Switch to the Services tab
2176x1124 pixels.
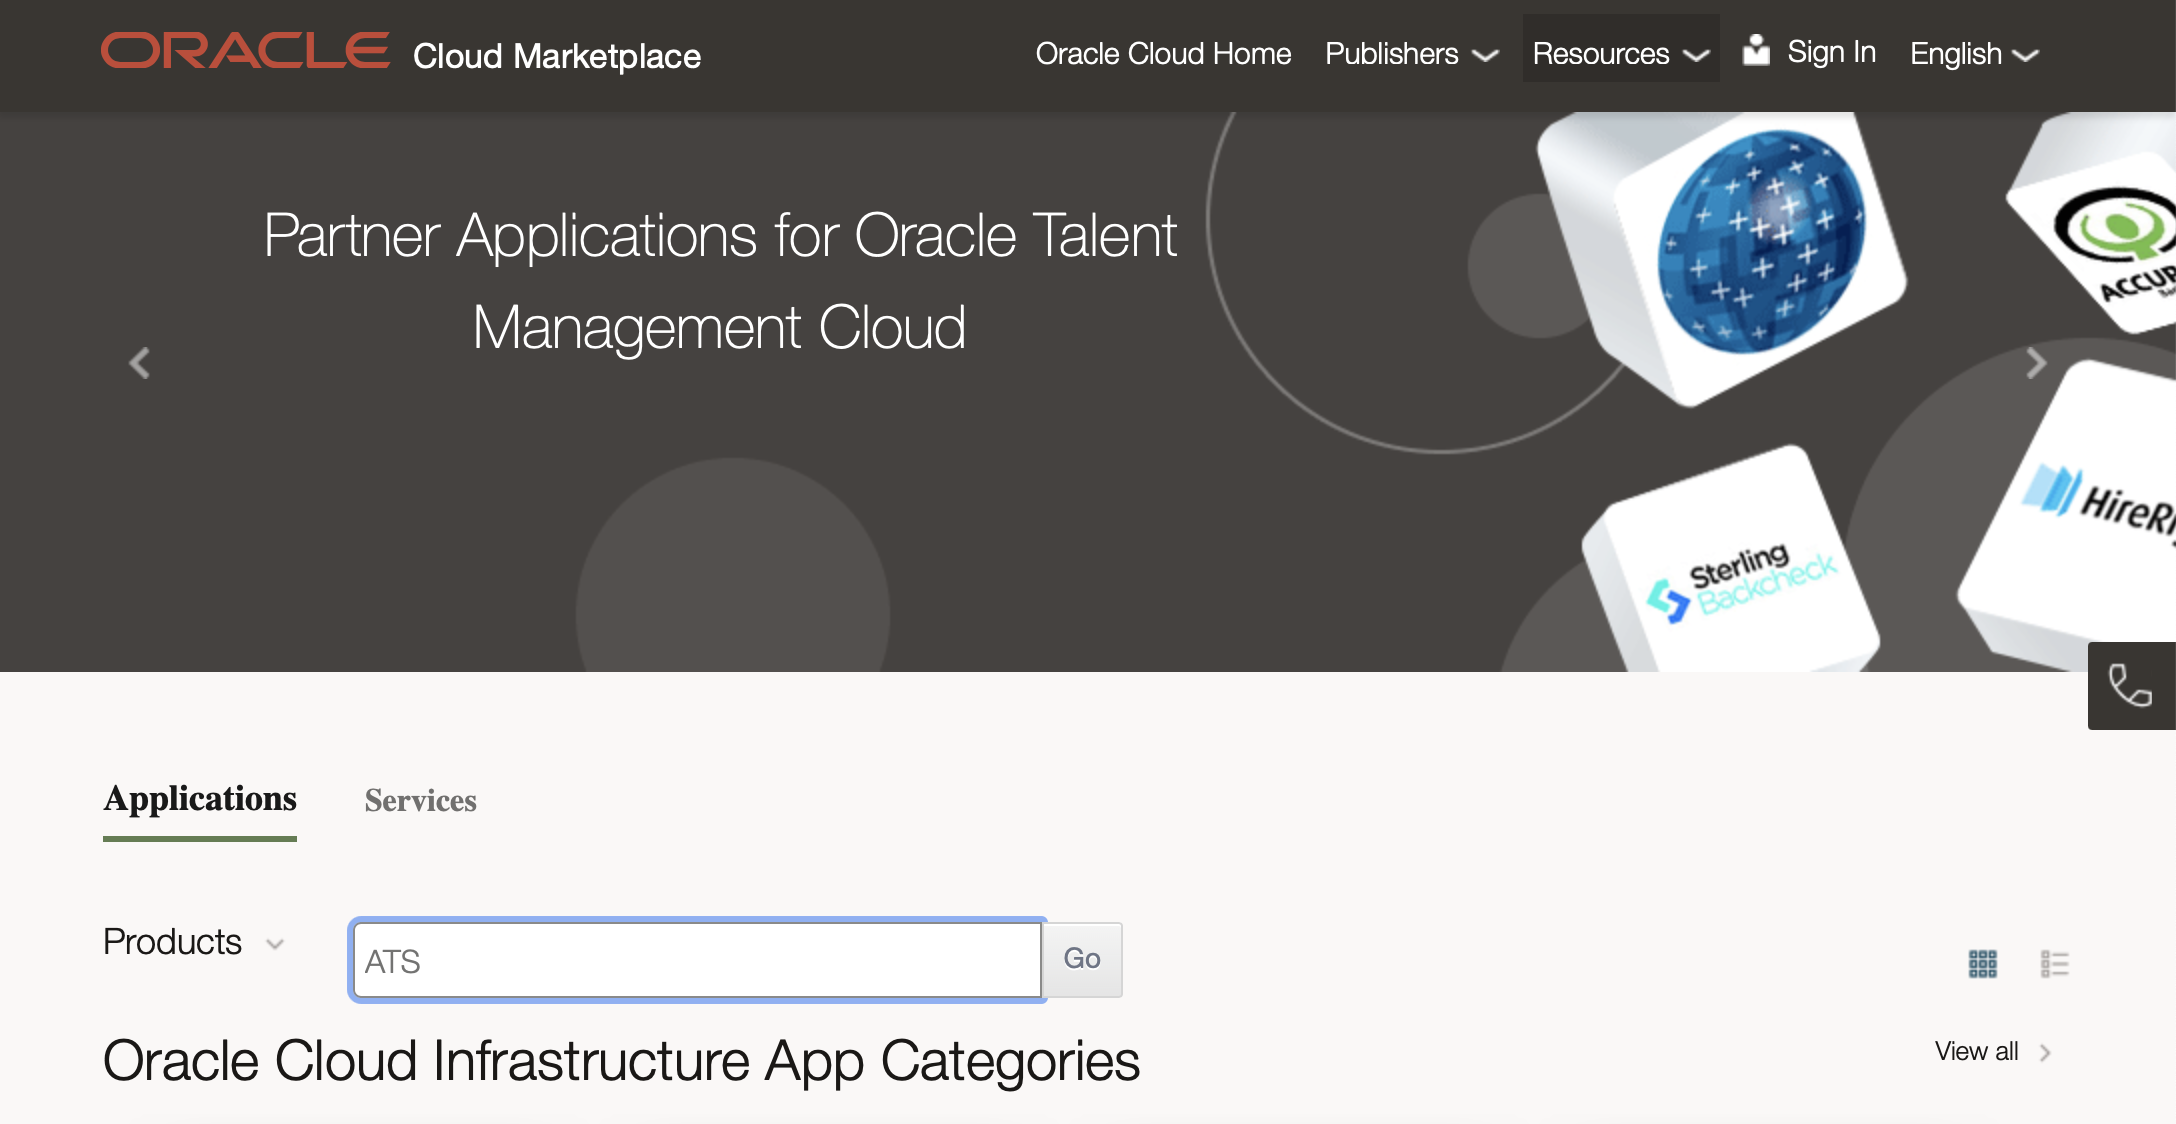point(420,800)
